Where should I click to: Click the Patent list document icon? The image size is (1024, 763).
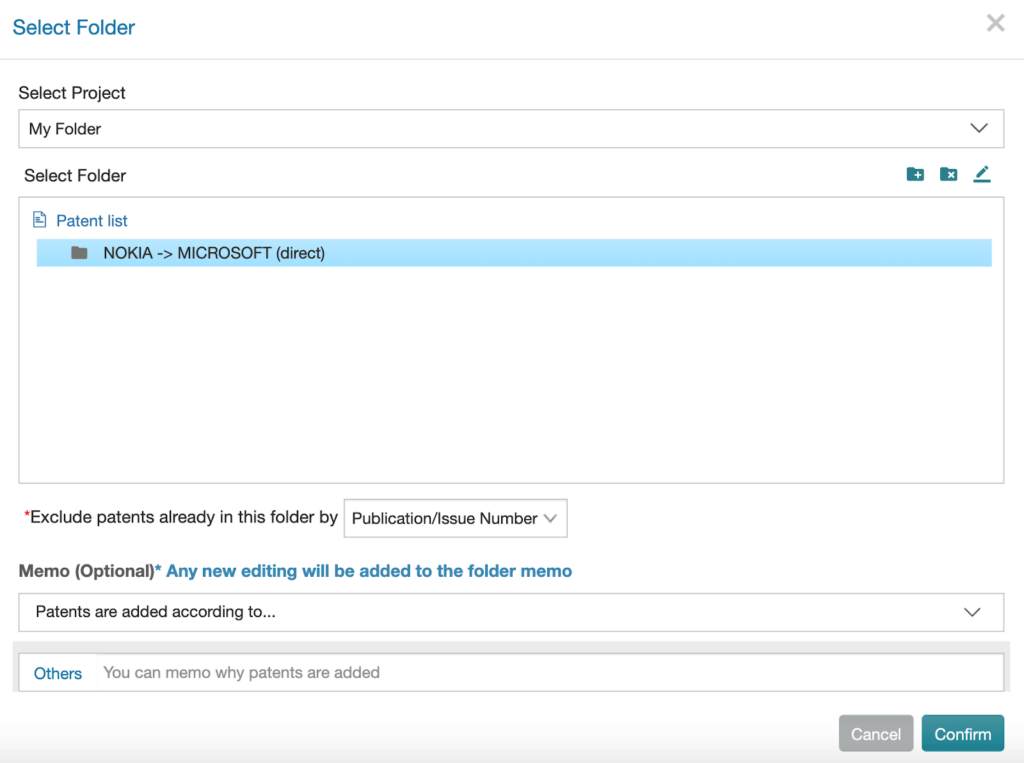click(40, 220)
